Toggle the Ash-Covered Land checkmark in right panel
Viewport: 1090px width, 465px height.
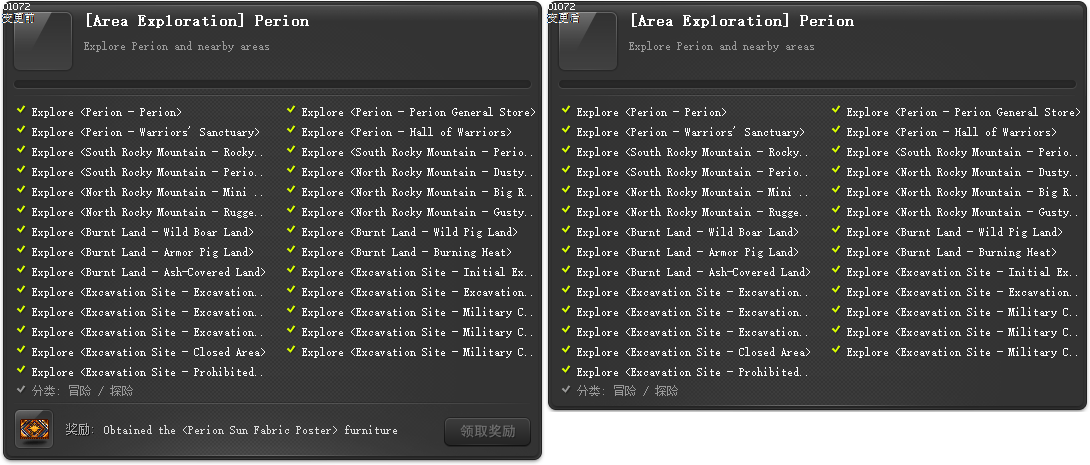(567, 271)
